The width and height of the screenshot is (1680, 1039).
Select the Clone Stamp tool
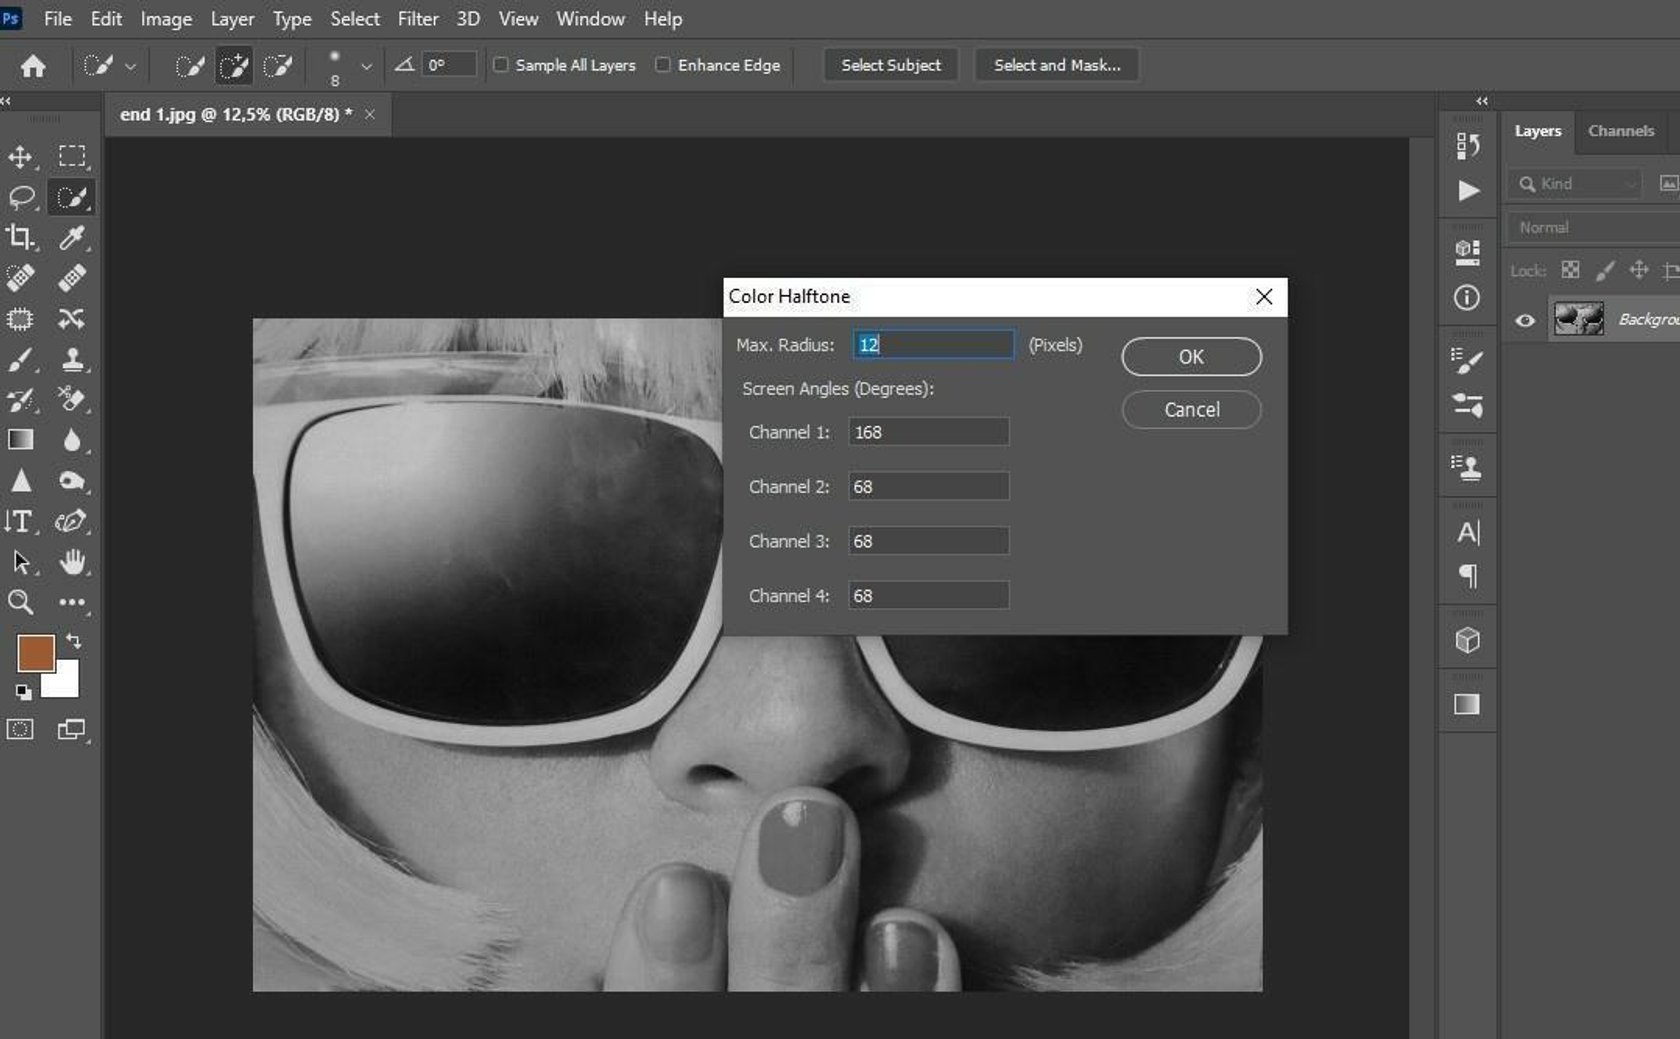70,361
